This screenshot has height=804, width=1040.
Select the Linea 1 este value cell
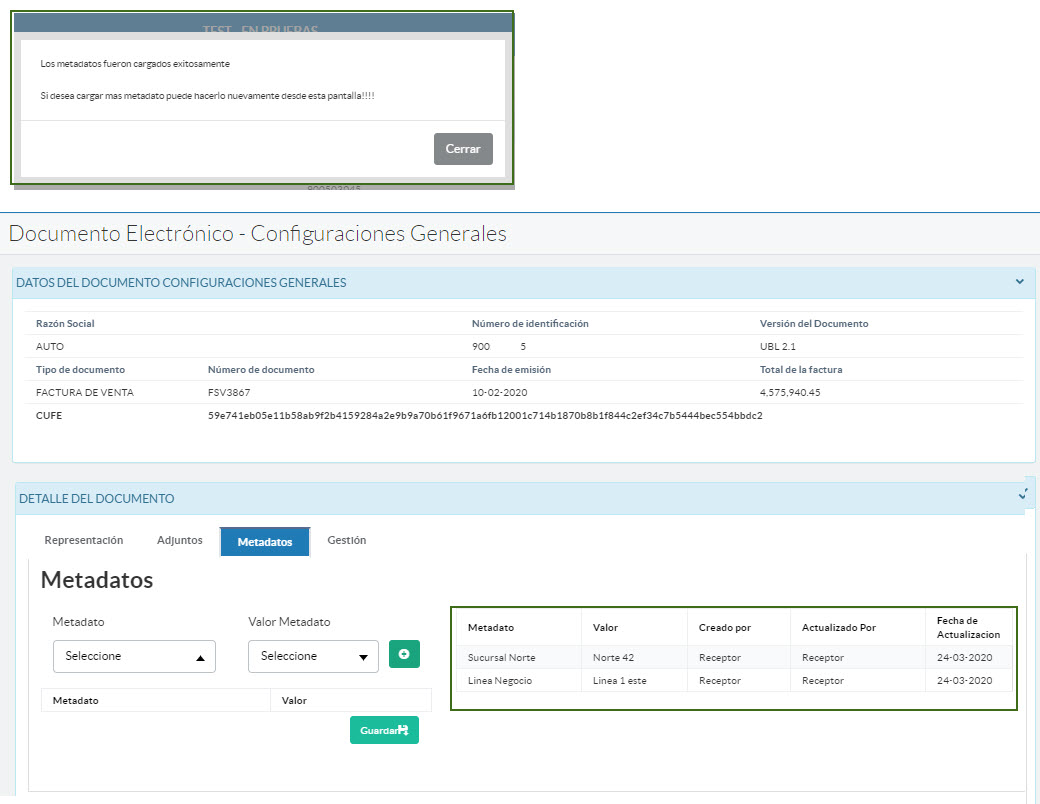(620, 681)
